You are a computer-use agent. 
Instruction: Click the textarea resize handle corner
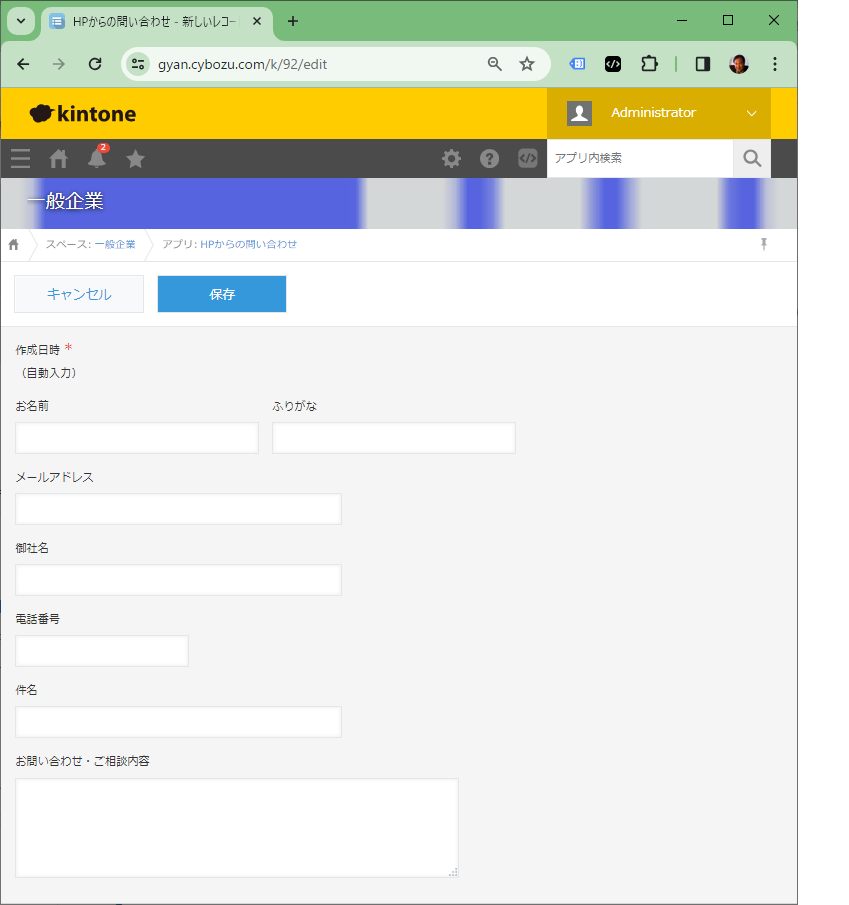(454, 873)
